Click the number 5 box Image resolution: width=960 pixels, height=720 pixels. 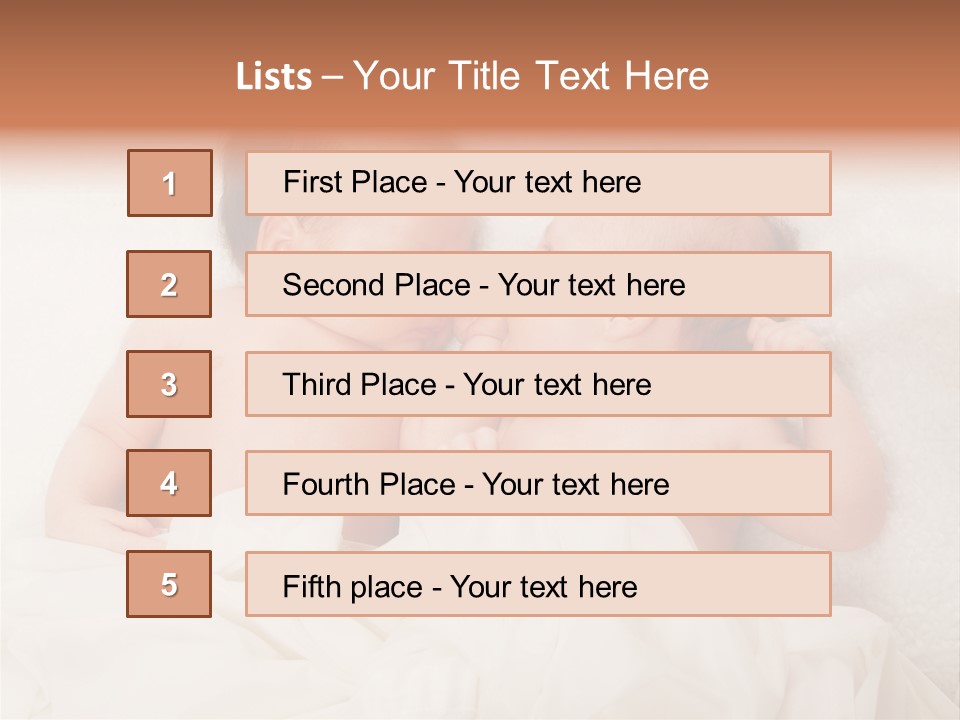[x=169, y=584]
